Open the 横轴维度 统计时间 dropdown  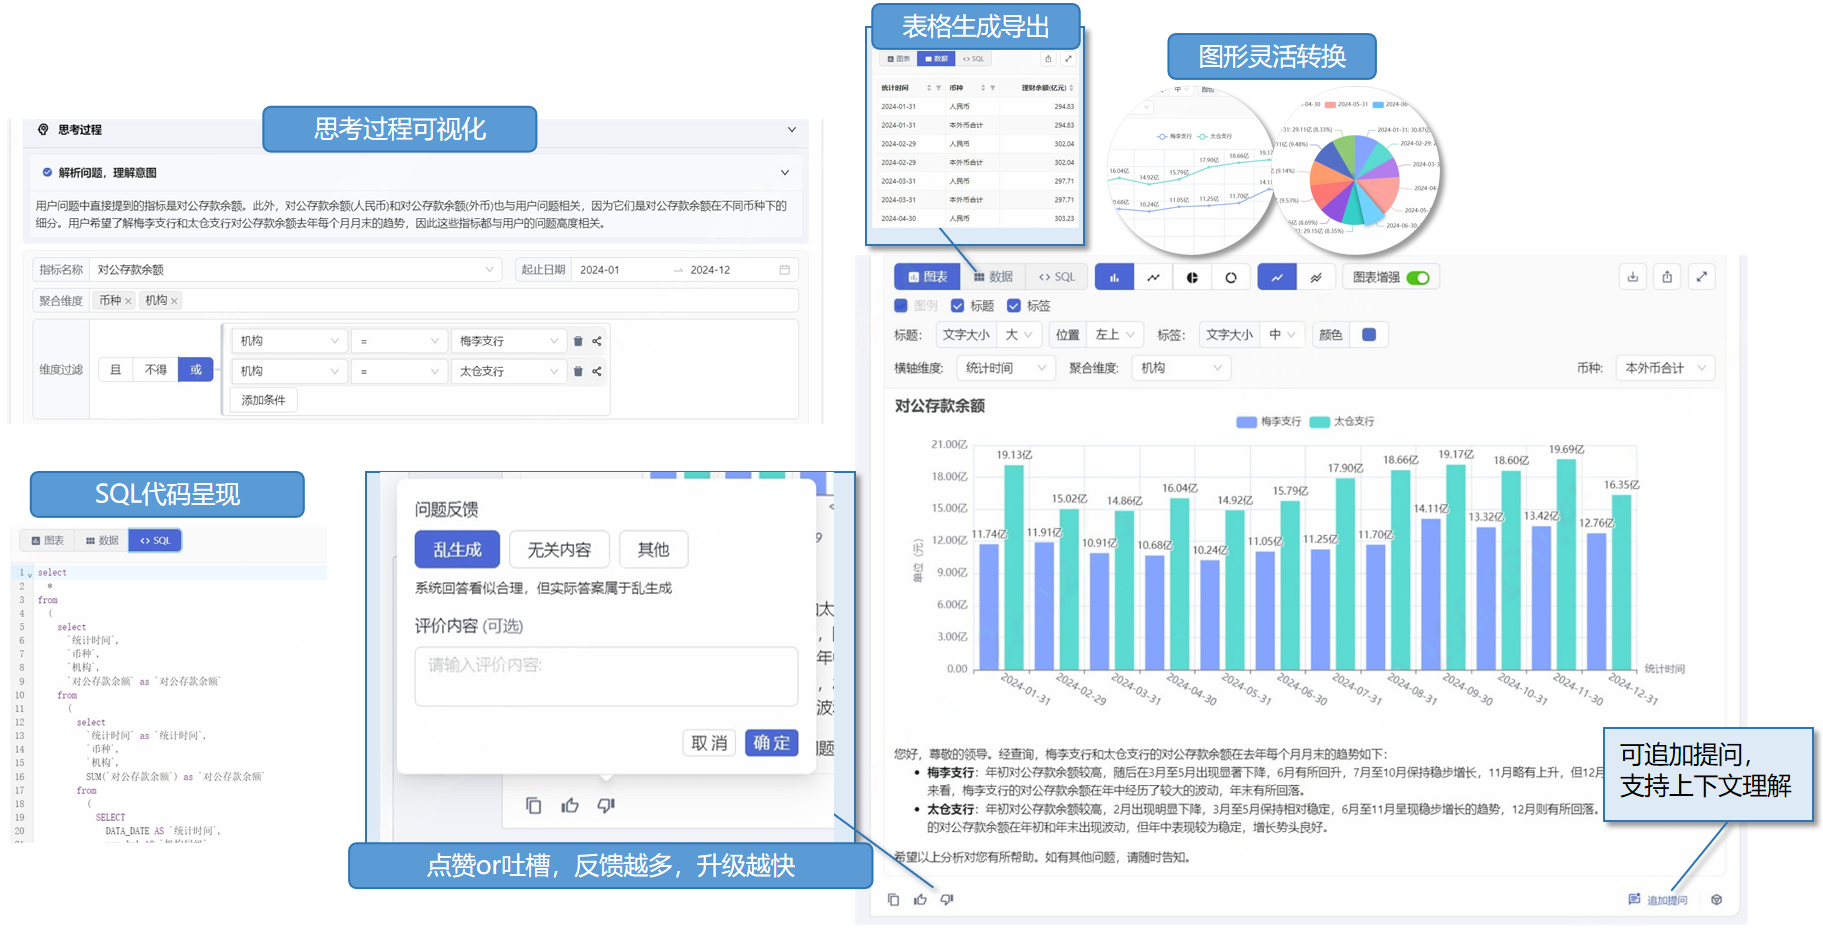pos(1005,368)
